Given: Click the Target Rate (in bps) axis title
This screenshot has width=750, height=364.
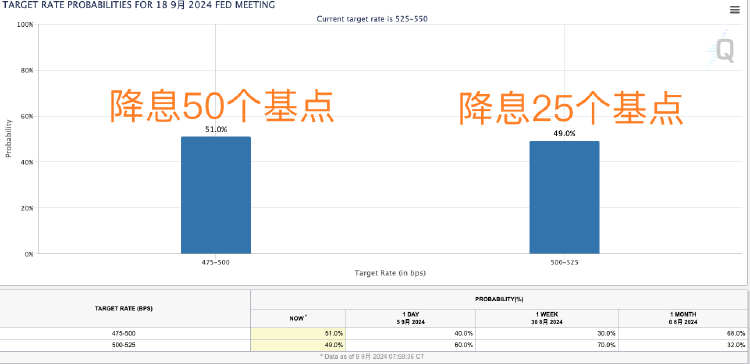Looking at the screenshot, I should click(x=390, y=273).
